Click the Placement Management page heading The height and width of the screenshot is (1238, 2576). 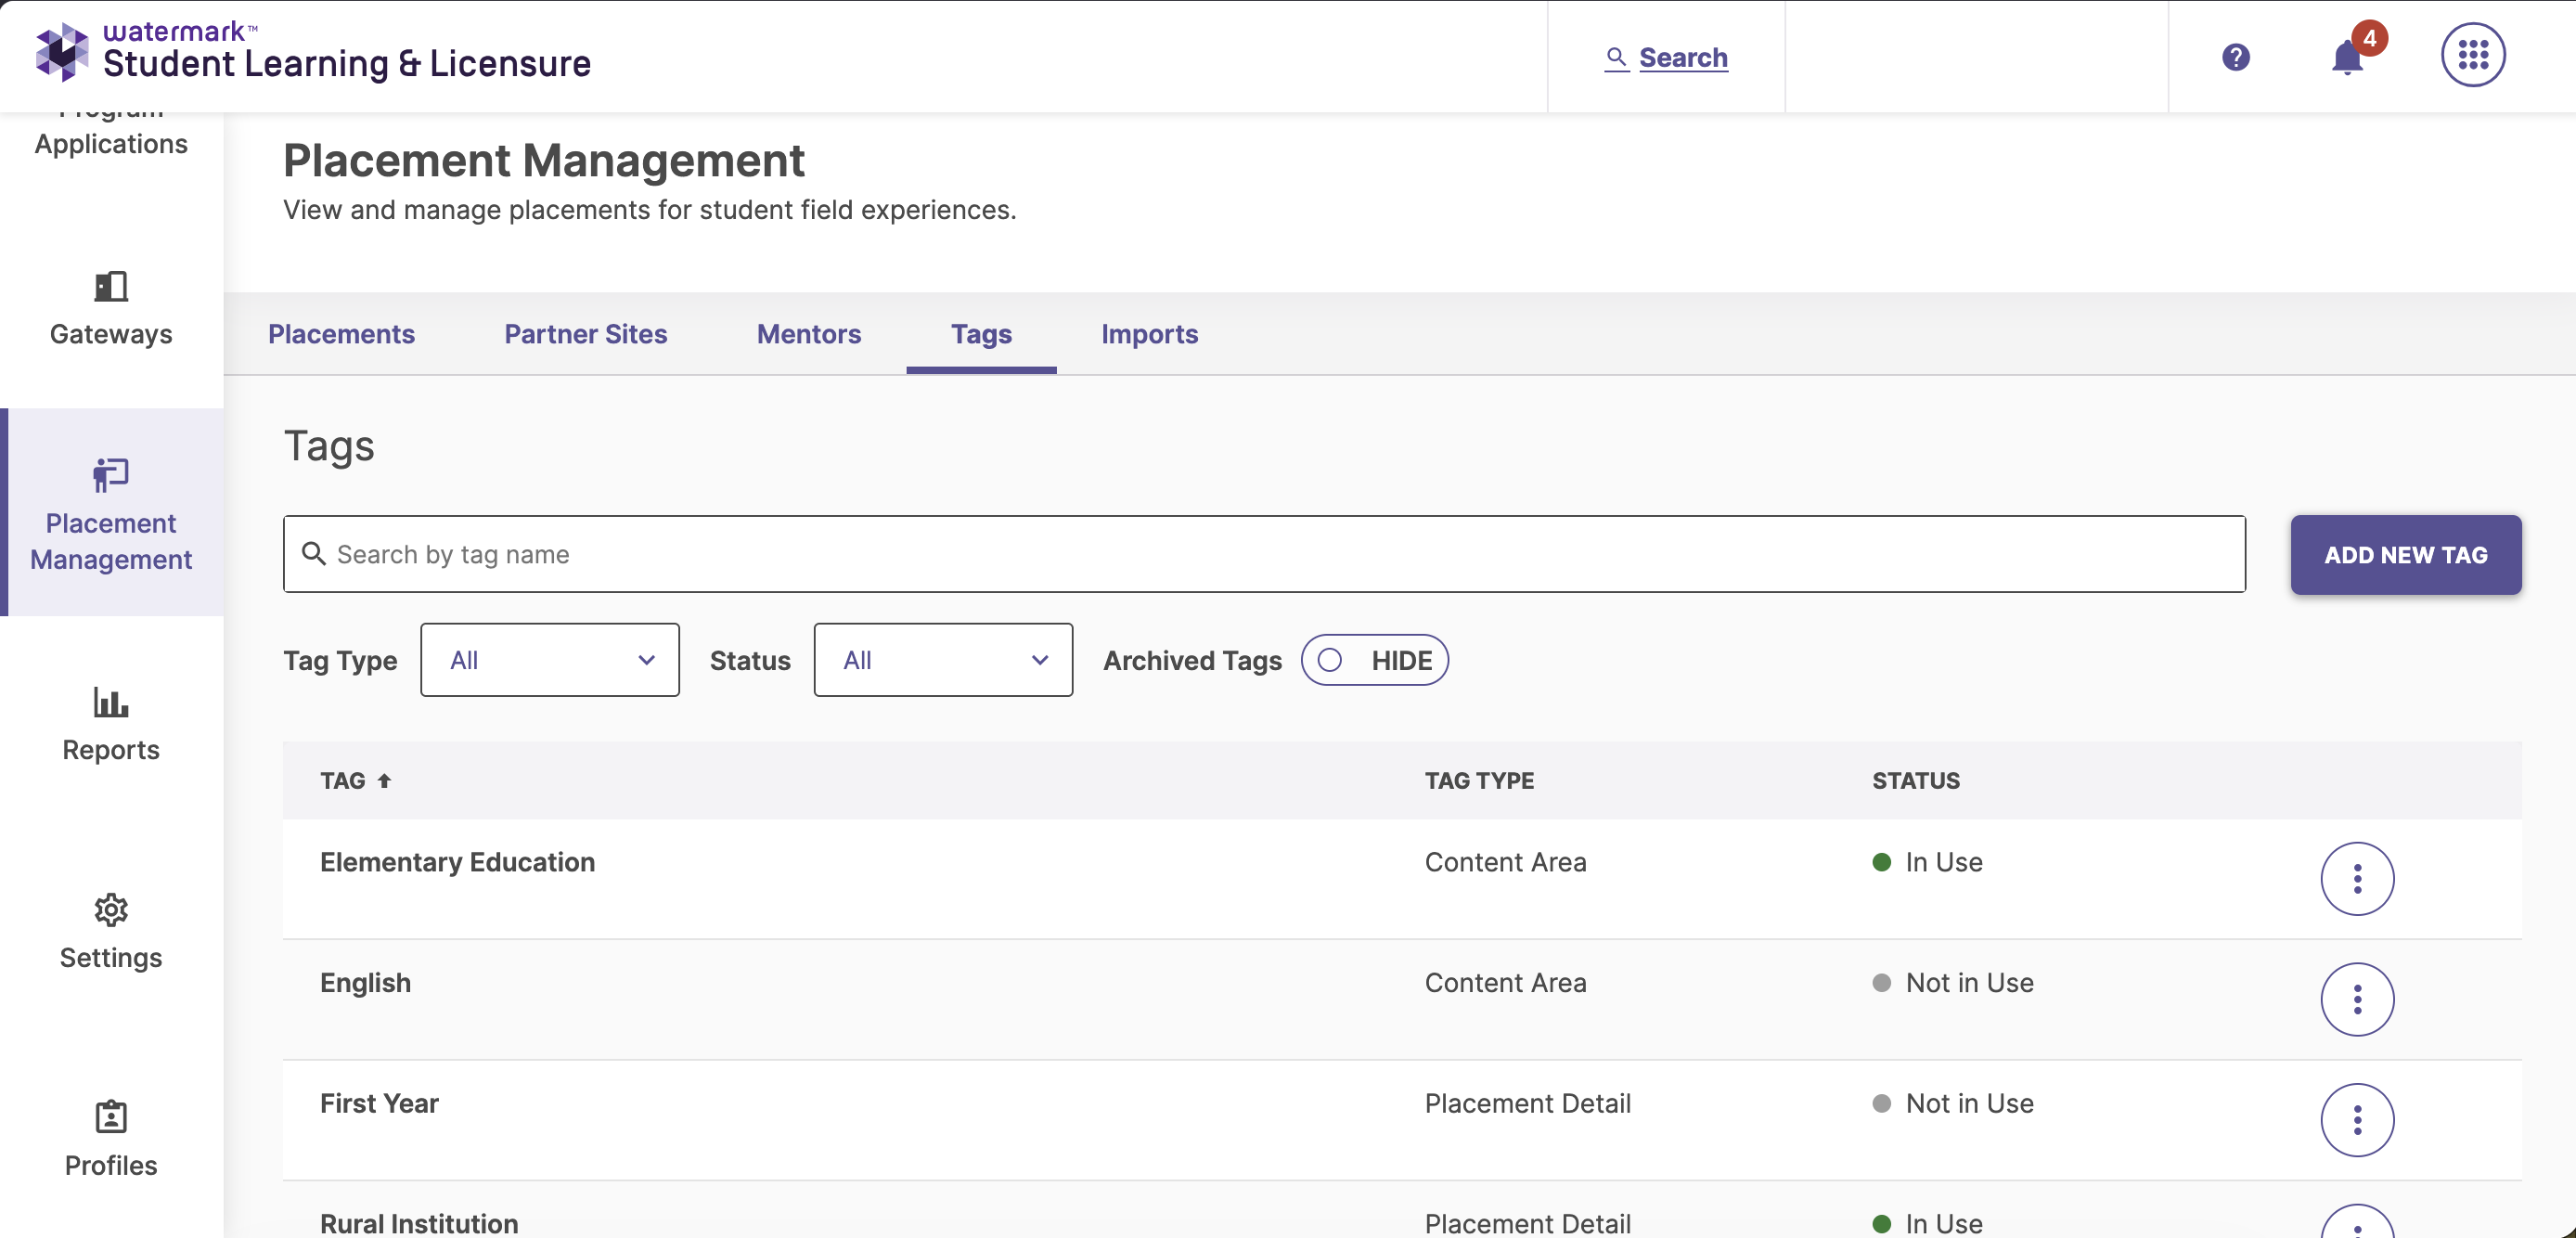(544, 161)
